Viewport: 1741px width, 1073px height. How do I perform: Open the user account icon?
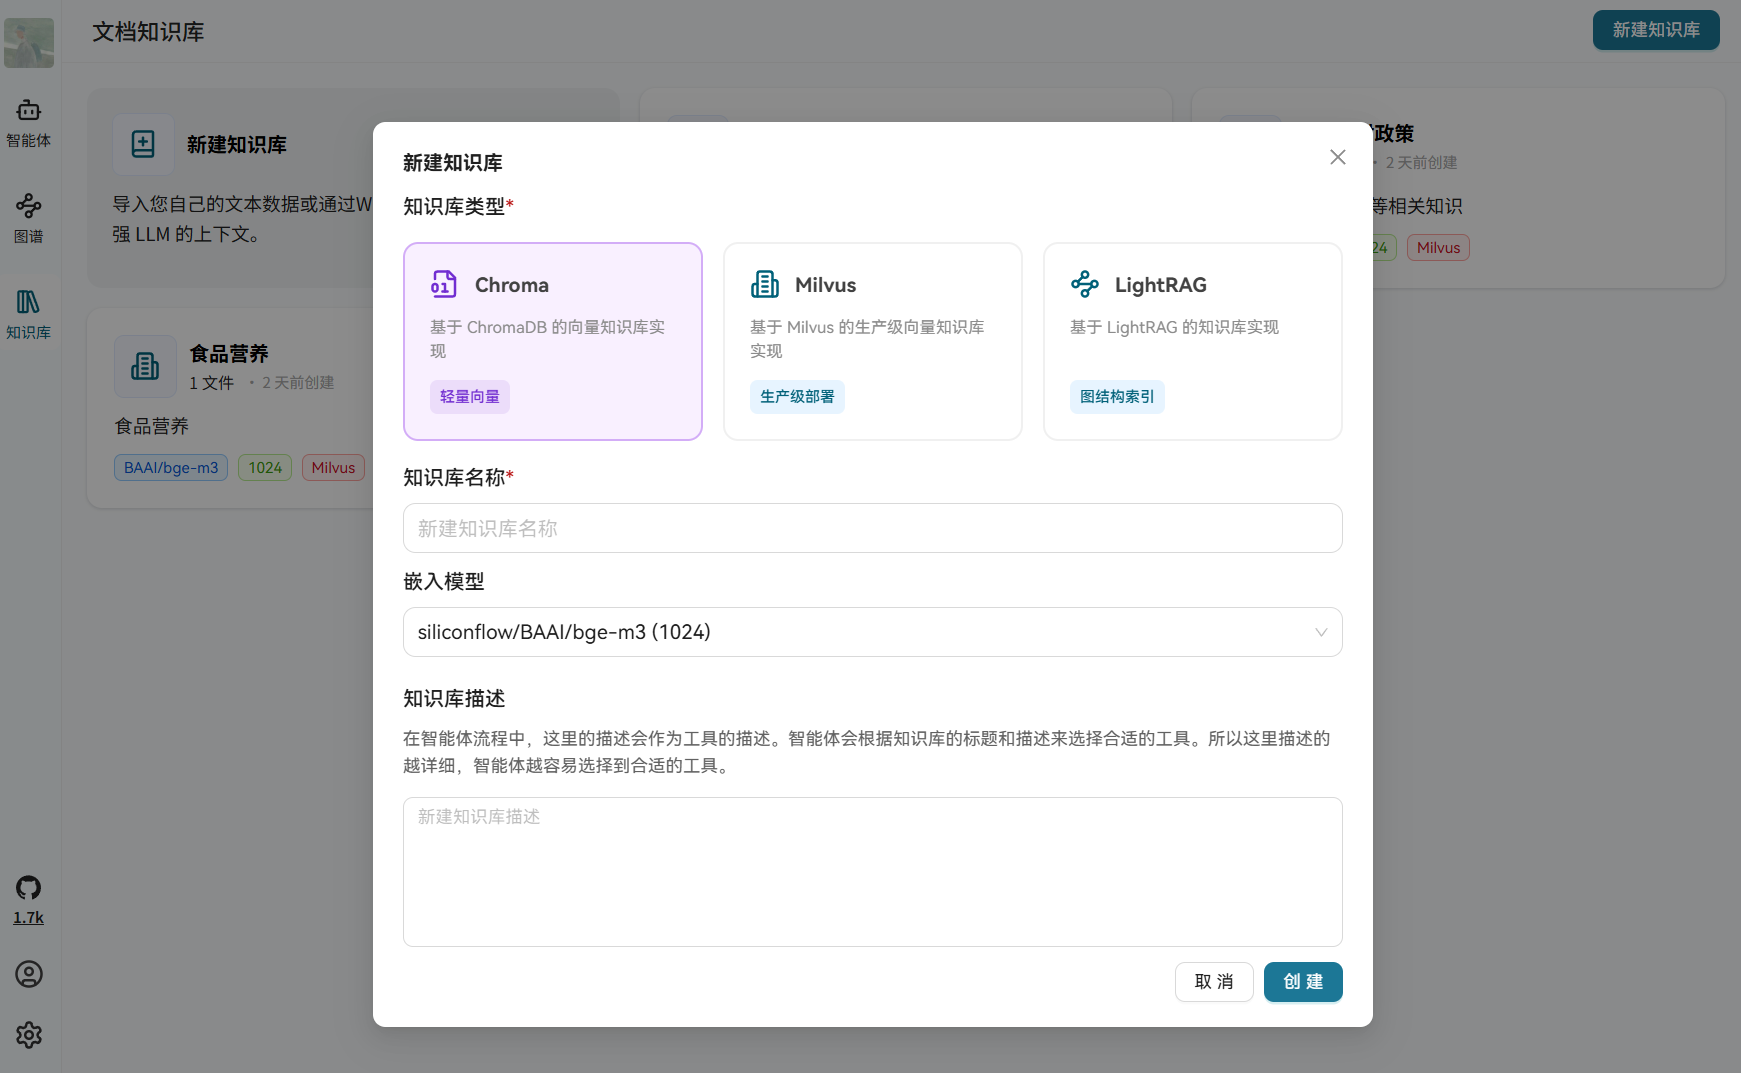(28, 974)
